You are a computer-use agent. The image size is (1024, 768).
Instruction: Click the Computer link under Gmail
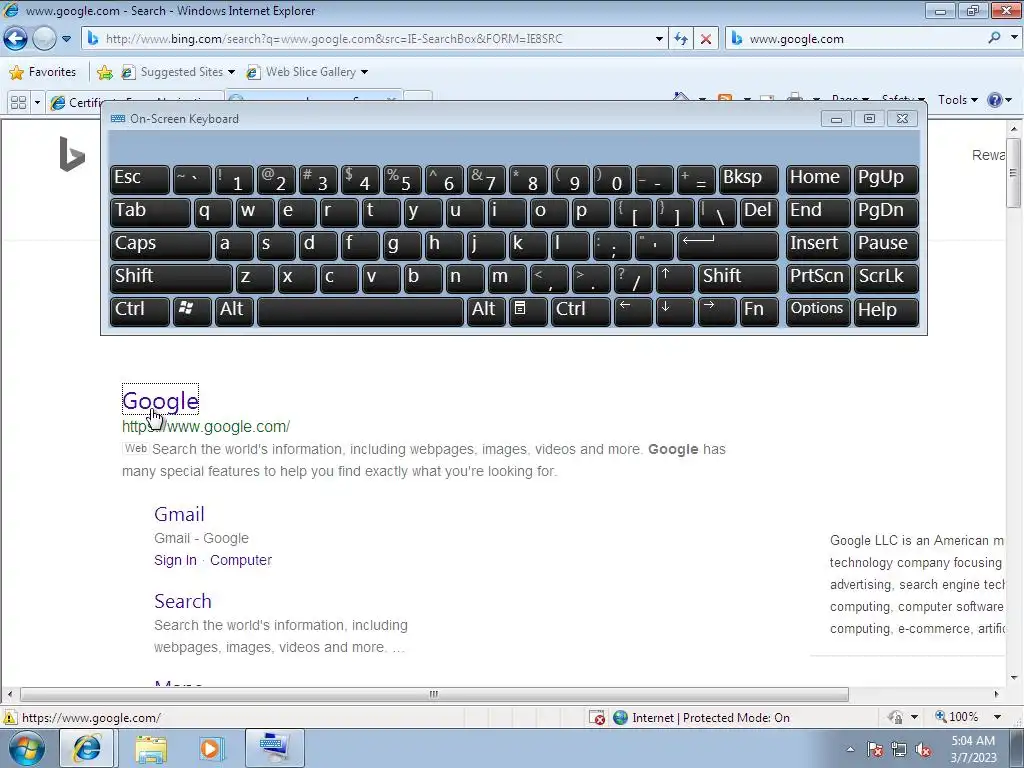(241, 560)
